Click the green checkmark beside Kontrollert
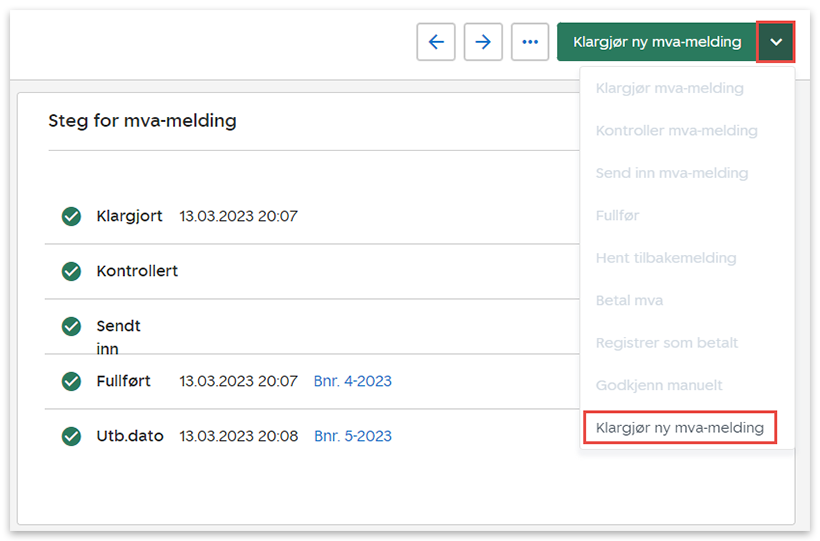Screen dimensions: 820x541 pyautogui.click(x=71, y=271)
